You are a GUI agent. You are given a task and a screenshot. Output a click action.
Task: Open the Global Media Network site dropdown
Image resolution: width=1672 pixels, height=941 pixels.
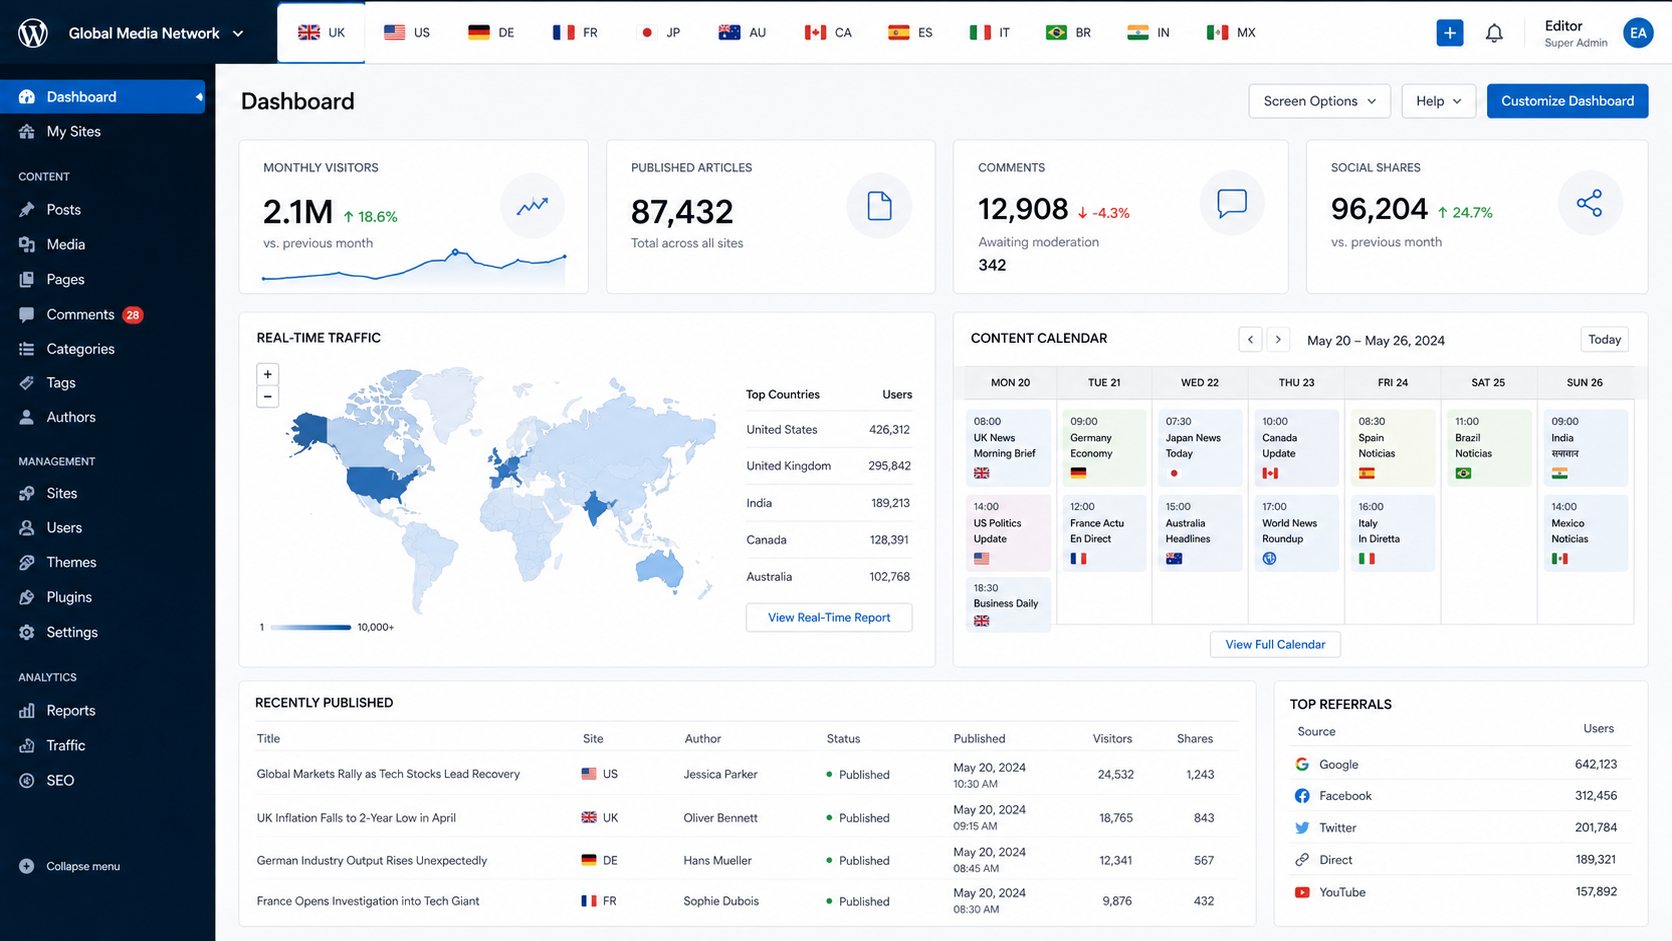(156, 33)
